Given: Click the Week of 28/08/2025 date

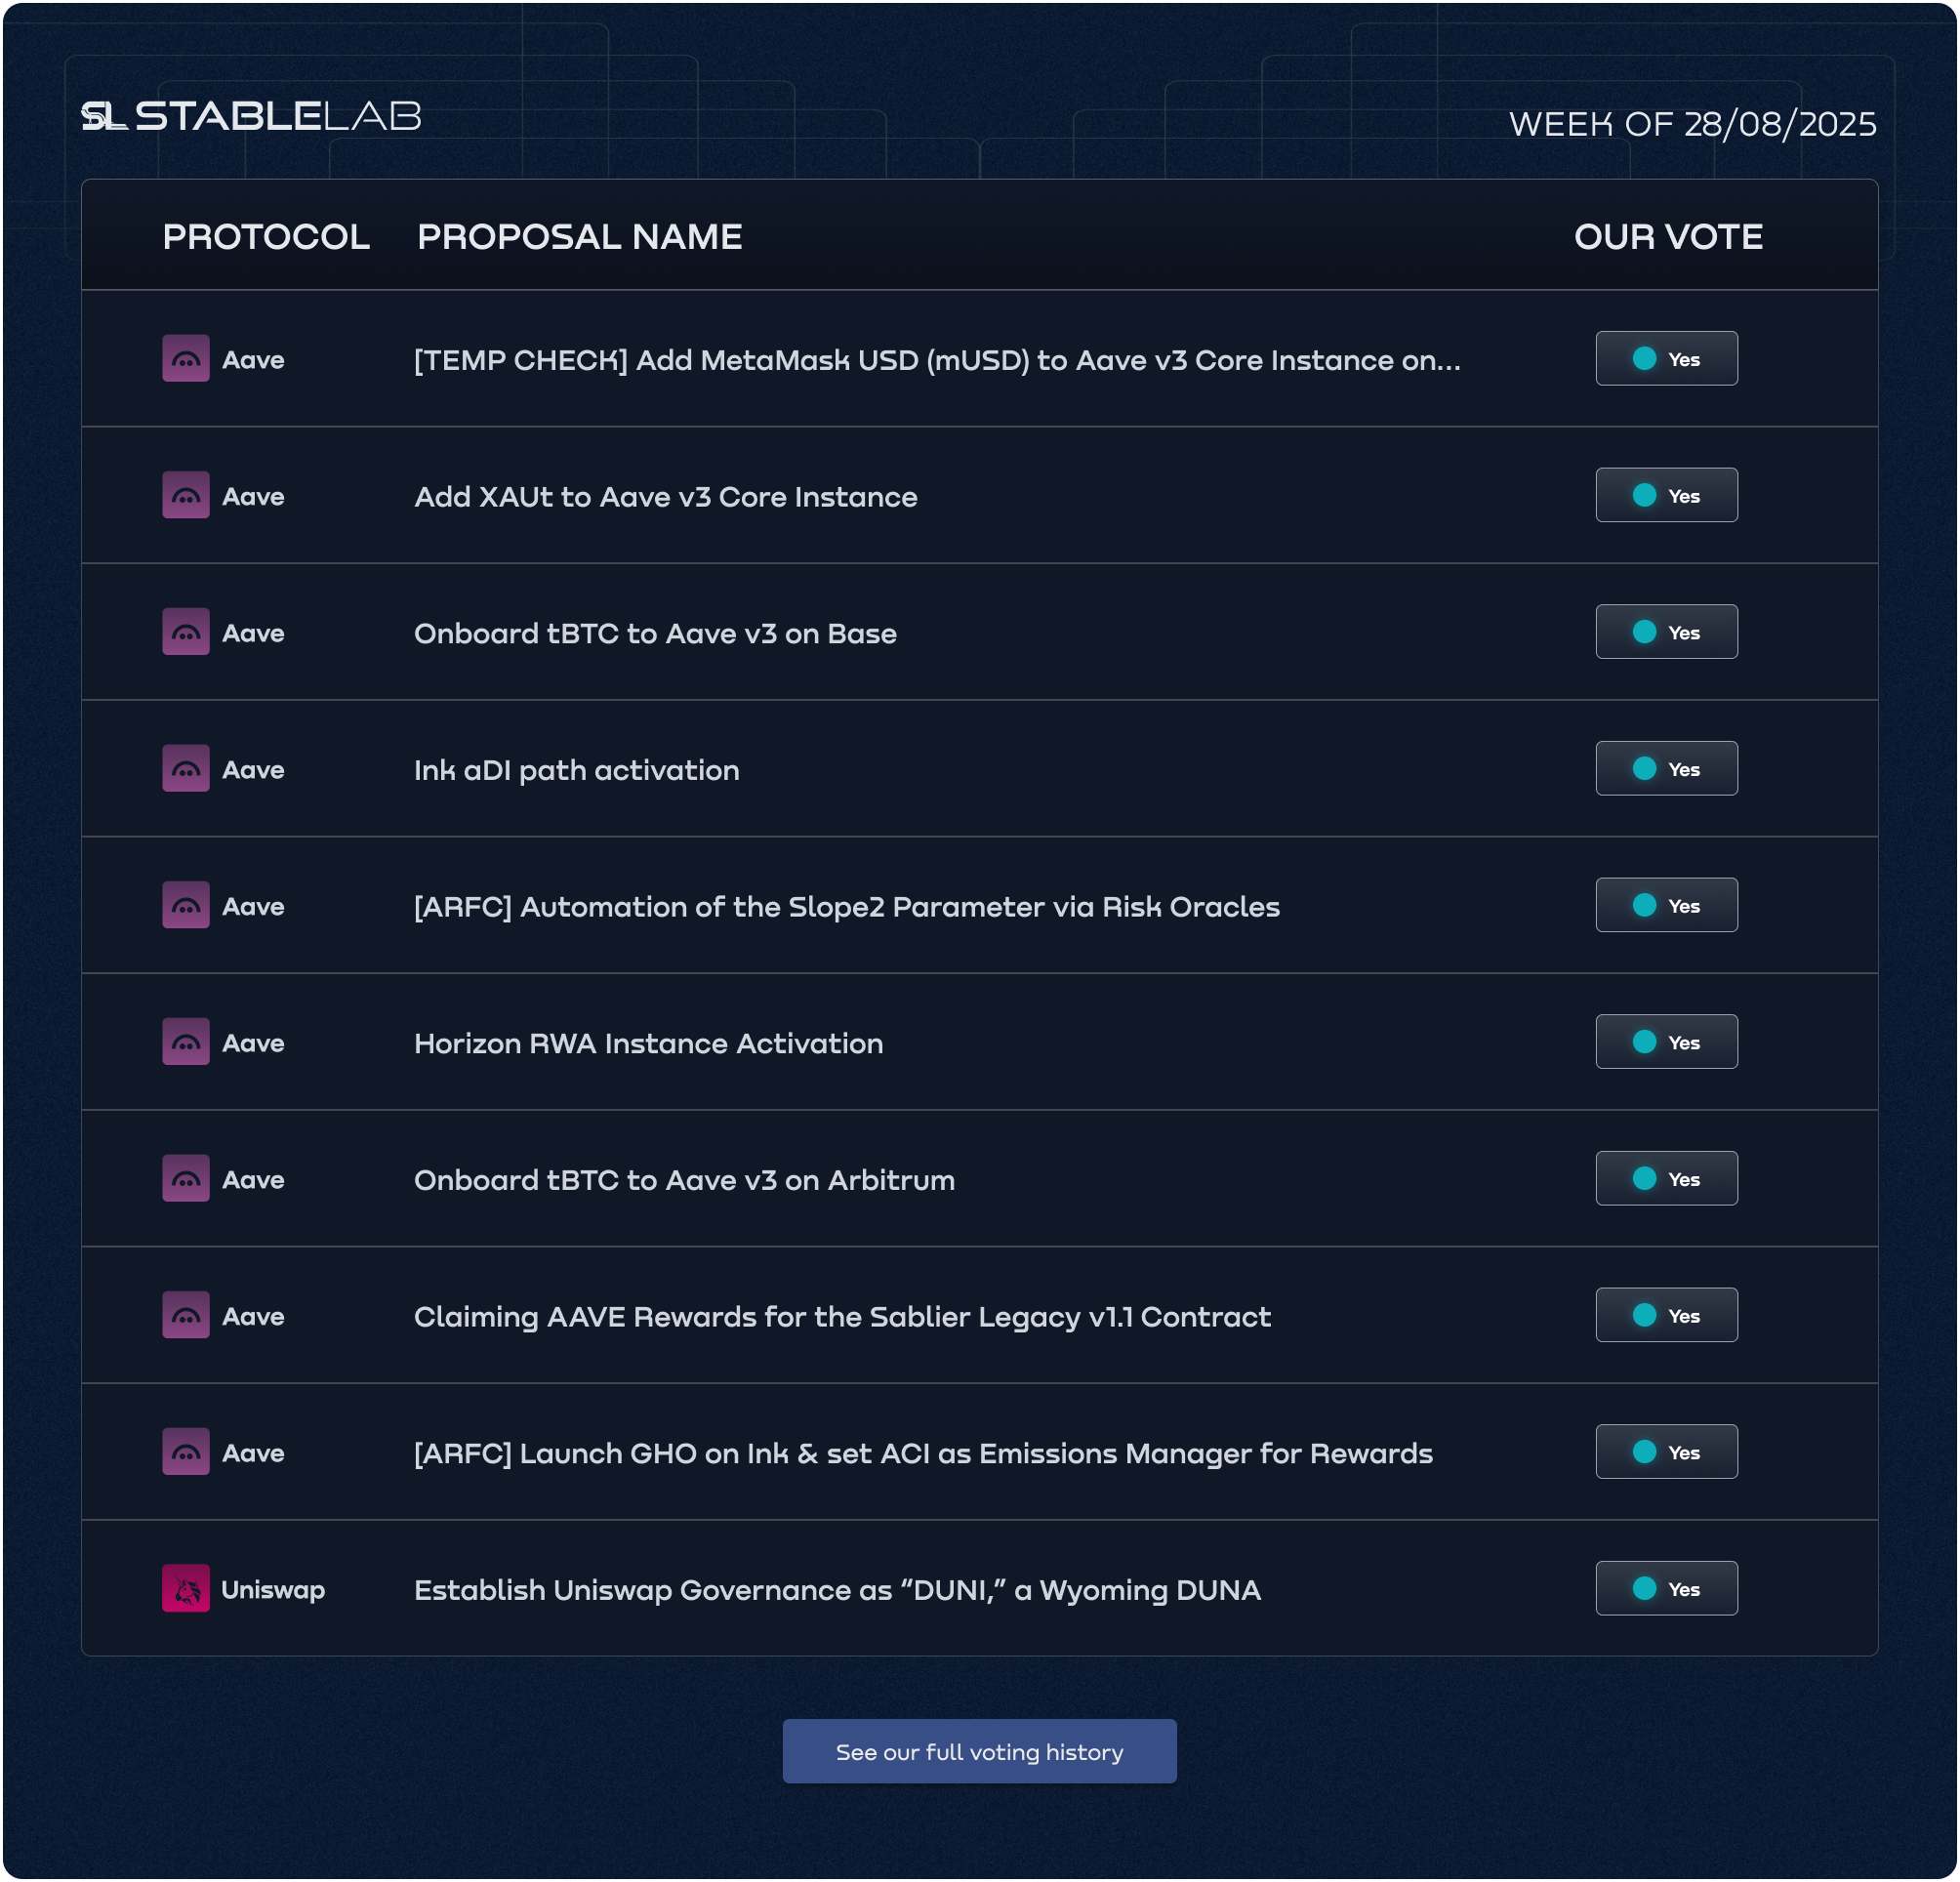Looking at the screenshot, I should (1692, 124).
